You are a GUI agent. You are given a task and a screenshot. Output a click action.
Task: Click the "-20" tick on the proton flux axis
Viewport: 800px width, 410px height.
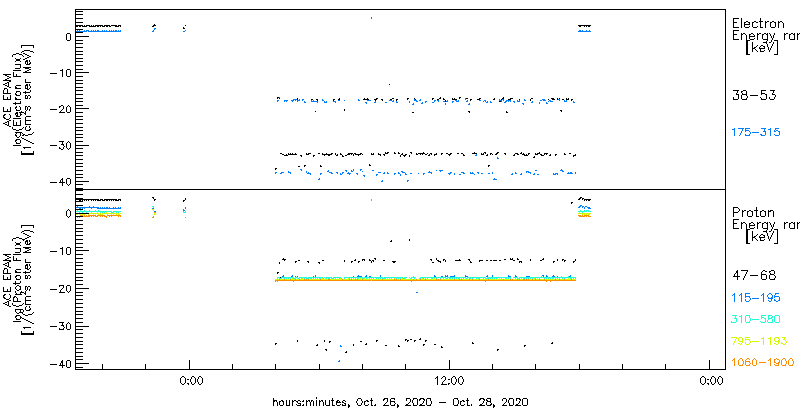click(61, 289)
